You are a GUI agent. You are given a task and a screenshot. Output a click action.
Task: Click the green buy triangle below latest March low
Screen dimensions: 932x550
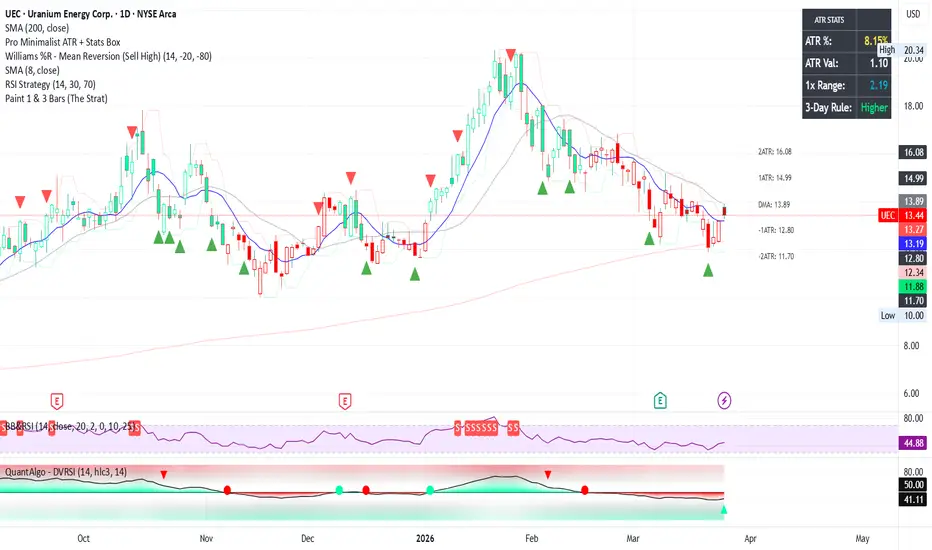point(708,271)
